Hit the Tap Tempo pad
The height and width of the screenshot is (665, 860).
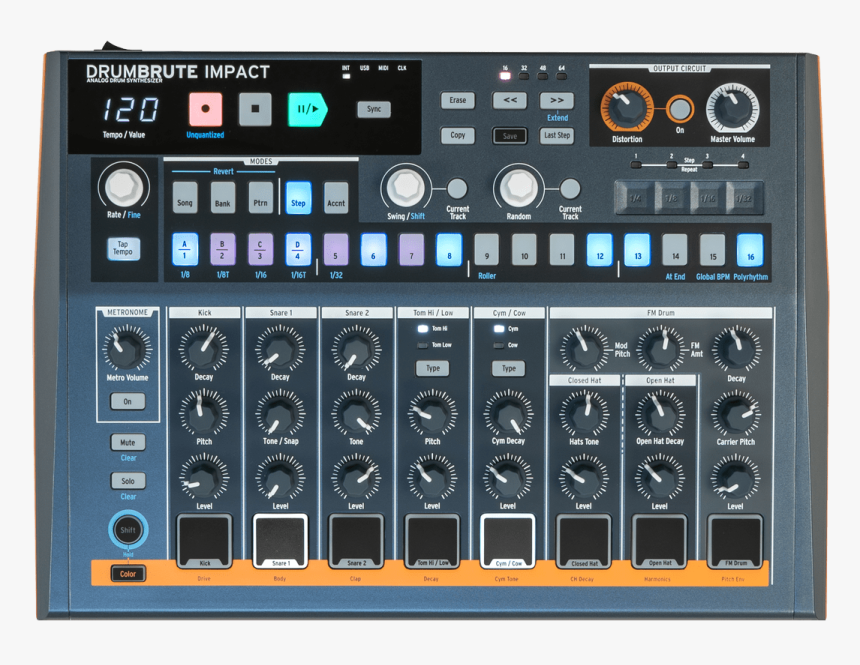click(x=124, y=248)
